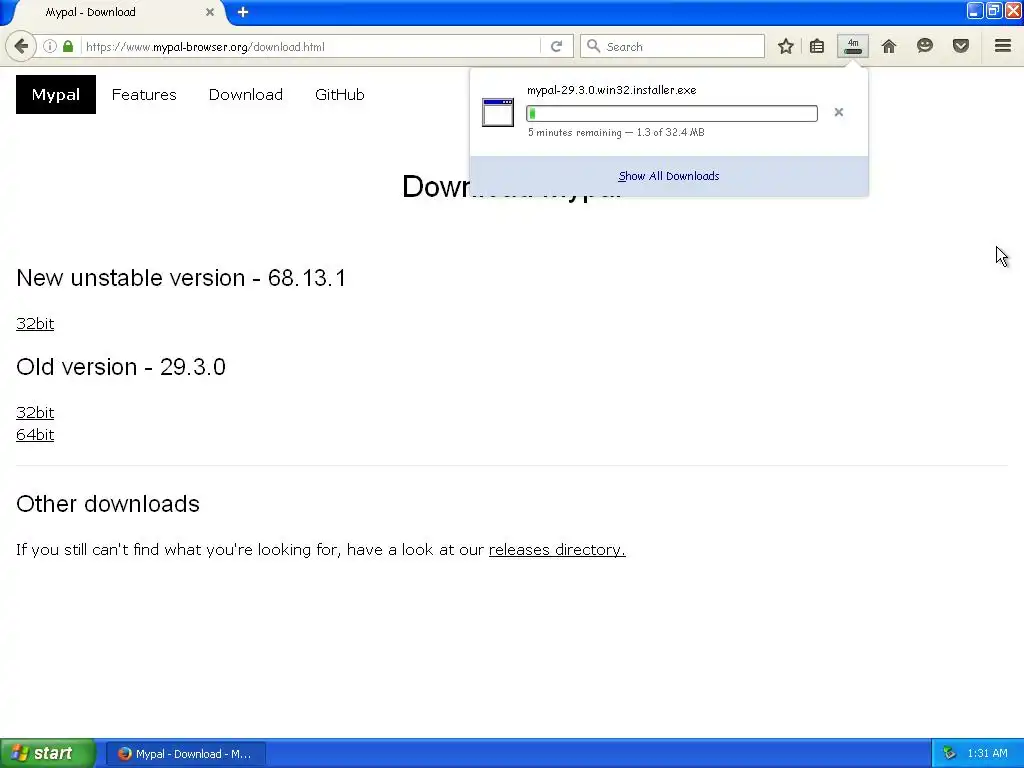Restore down the browser window
This screenshot has height=768, width=1024.
[x=994, y=10]
